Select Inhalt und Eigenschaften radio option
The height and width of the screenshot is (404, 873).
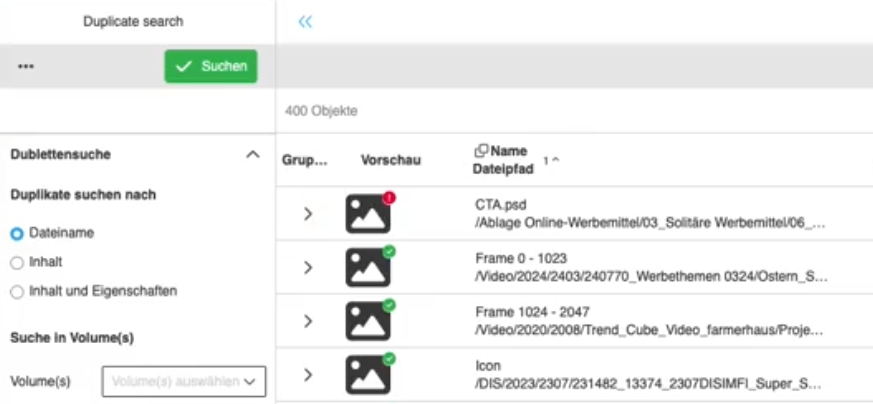[x=17, y=292]
